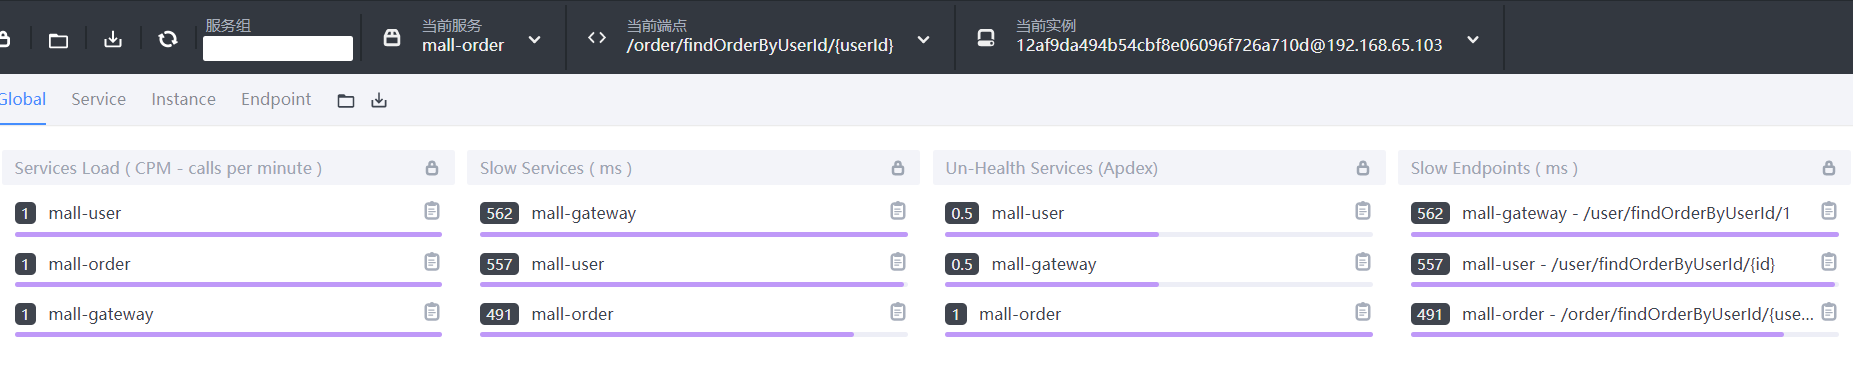Click the Slow Endpoints ( ms ) panel title

[x=1494, y=168]
